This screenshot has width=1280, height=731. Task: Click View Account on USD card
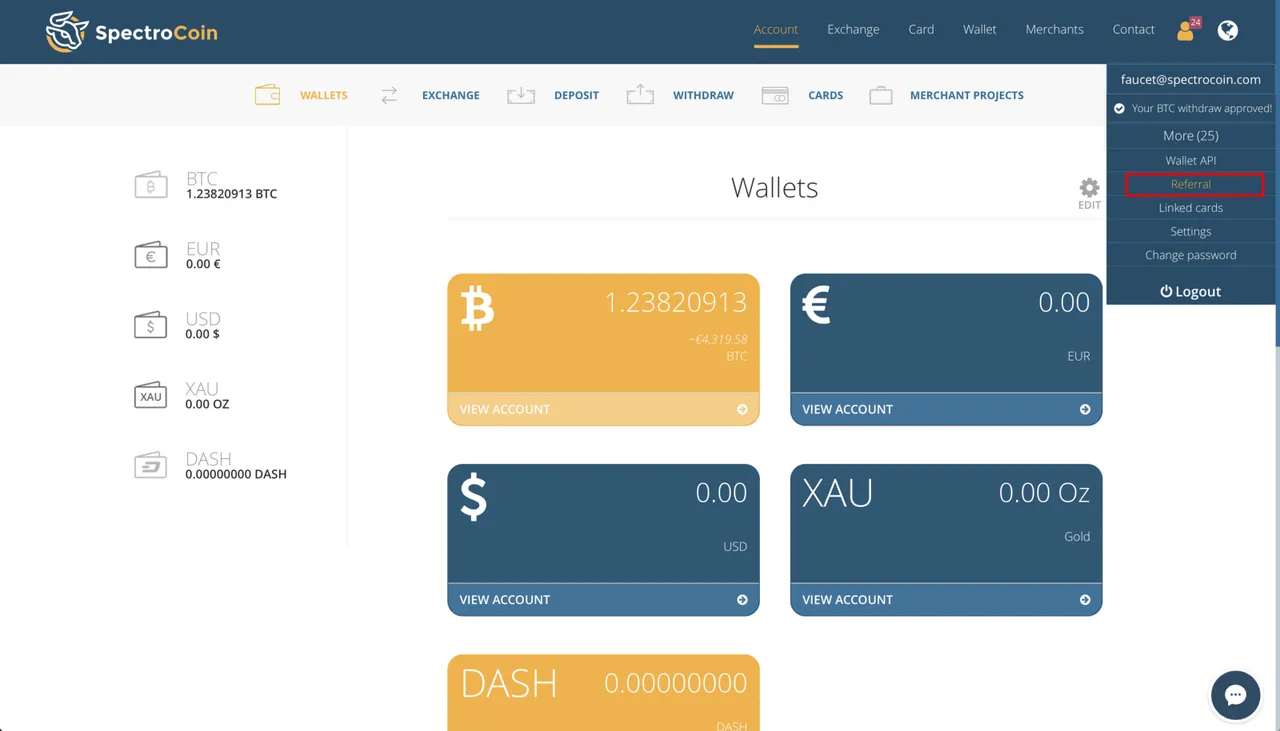click(x=603, y=600)
